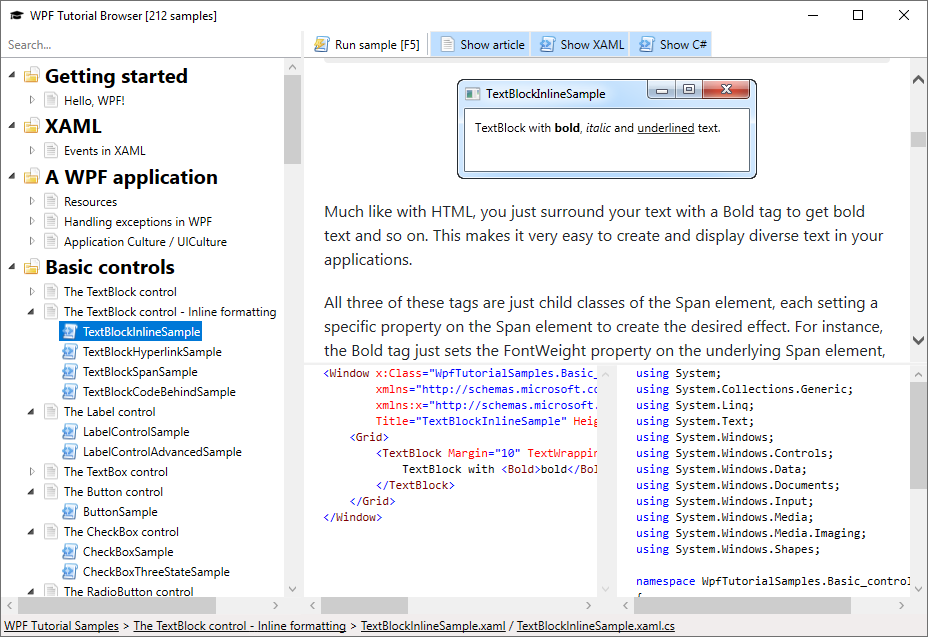Viewport: 928px width, 637px height.
Task: Click inside the Search box
Action: (150, 44)
